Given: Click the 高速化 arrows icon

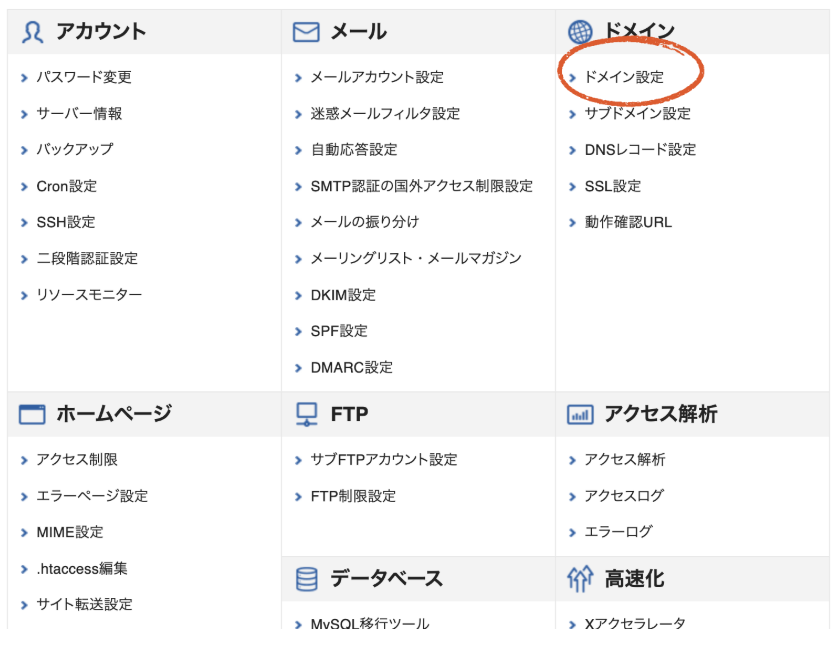Looking at the screenshot, I should point(580,579).
